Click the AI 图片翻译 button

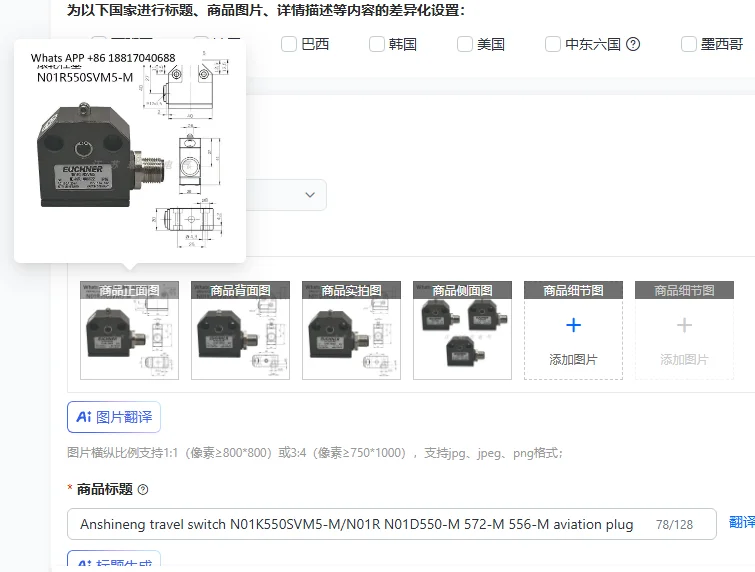(114, 417)
